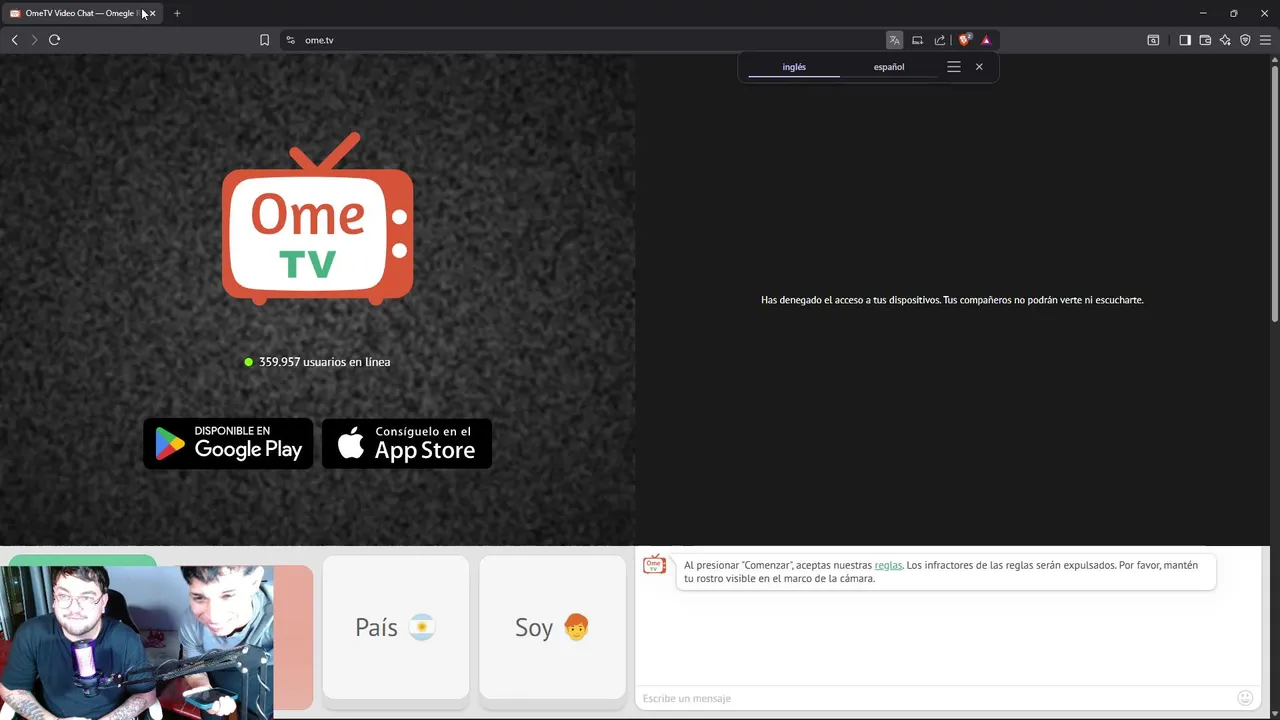Open the VPN shield icon
This screenshot has width=1280, height=720.
point(1245,40)
